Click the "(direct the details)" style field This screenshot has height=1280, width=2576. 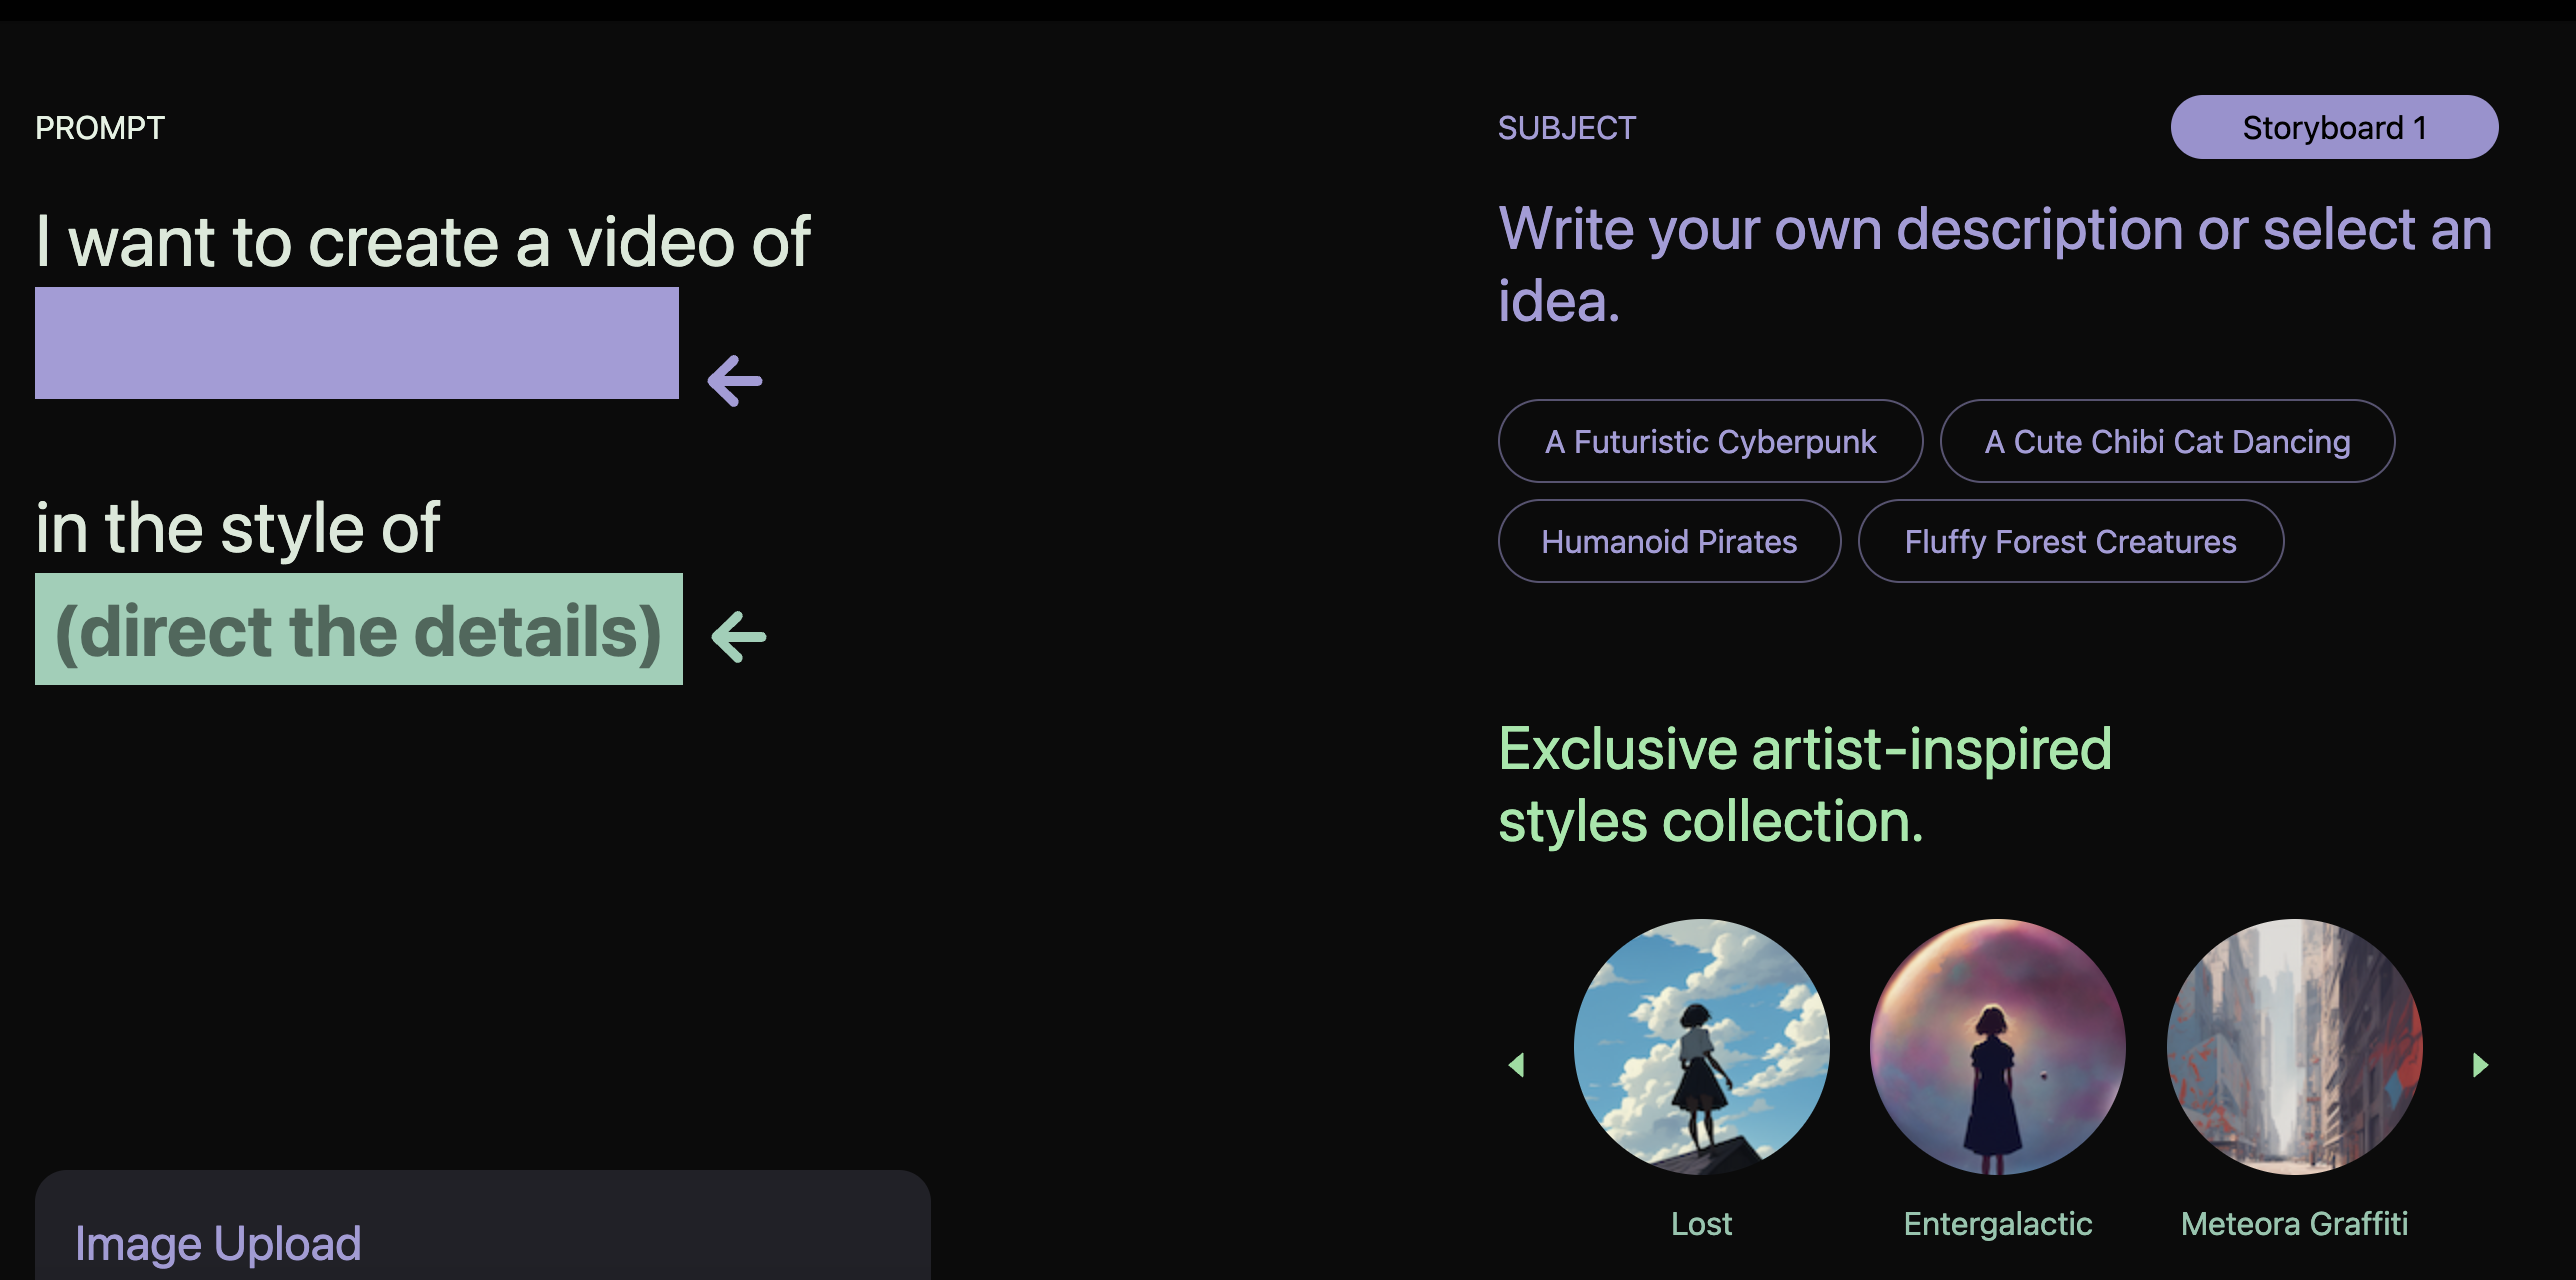[x=356, y=630]
